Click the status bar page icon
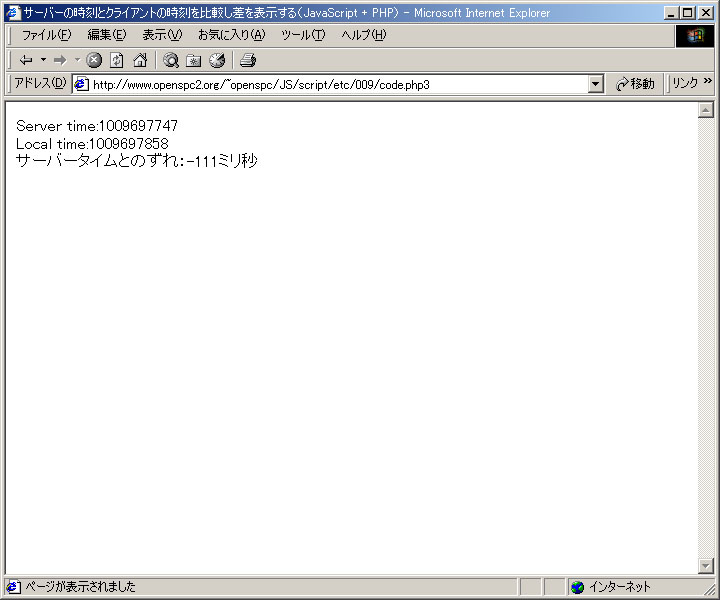This screenshot has width=720, height=600. 13,587
